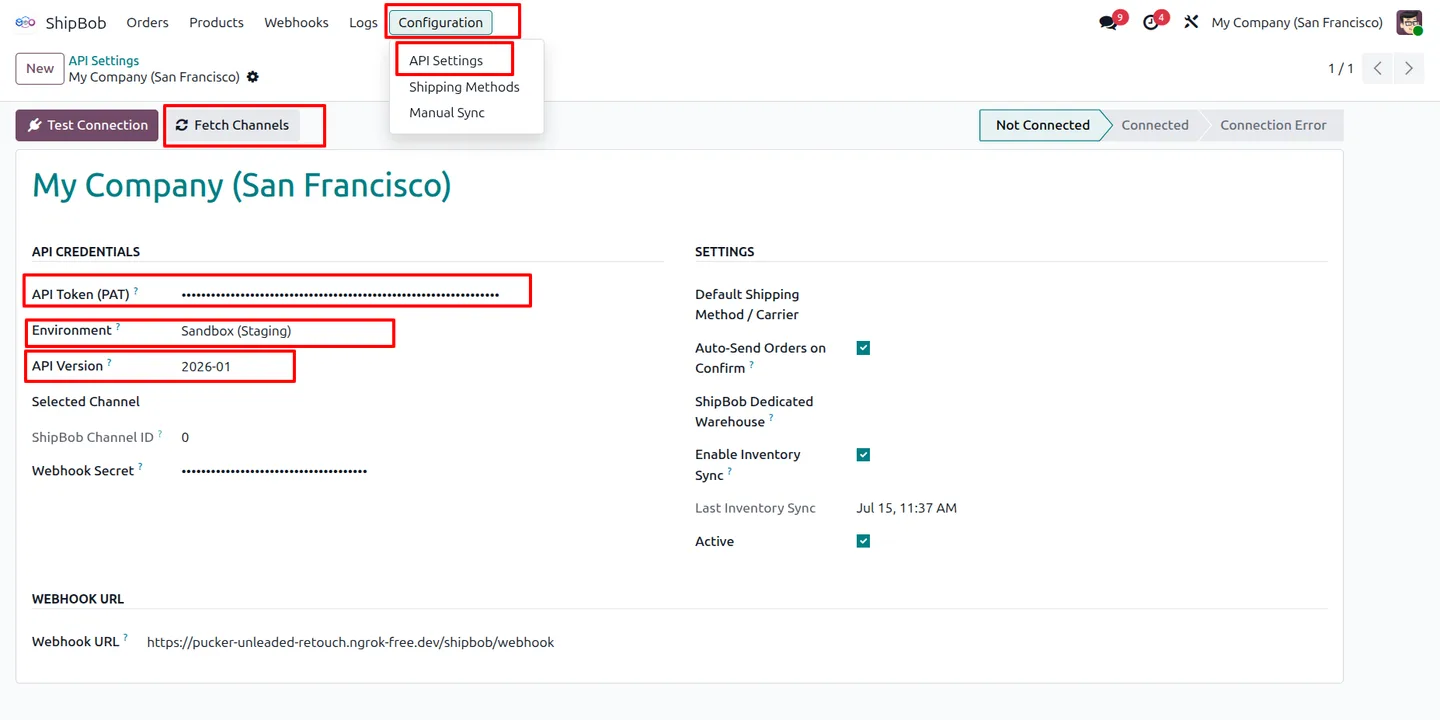Click help tooltip beside Webhook Secret
The image size is (1440, 720).
(x=140, y=467)
